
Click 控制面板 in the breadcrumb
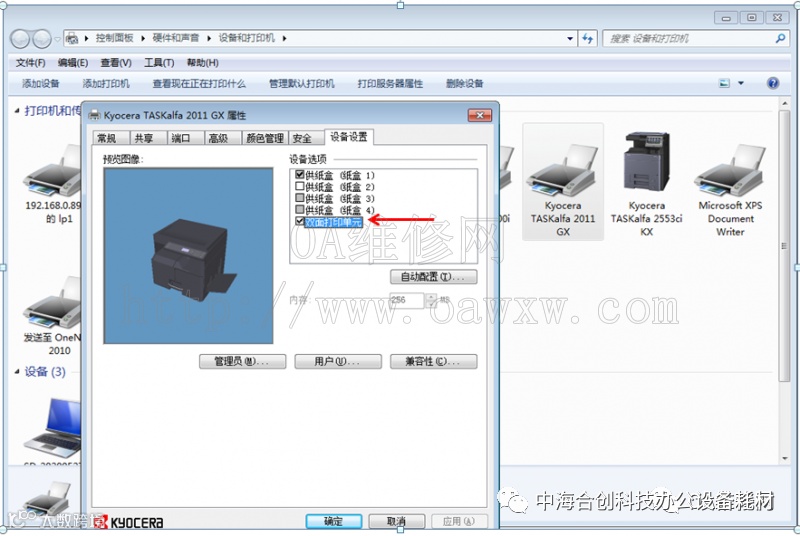114,38
